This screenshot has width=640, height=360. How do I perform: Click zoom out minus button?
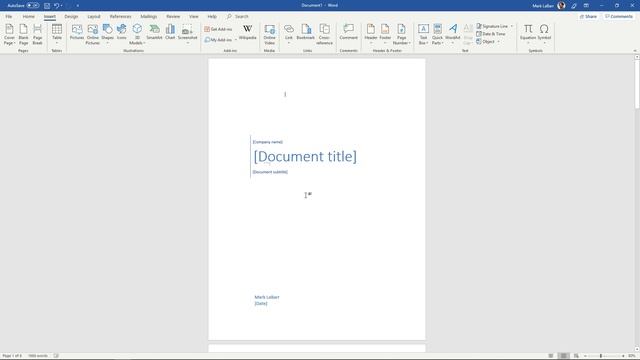[x=585, y=356]
